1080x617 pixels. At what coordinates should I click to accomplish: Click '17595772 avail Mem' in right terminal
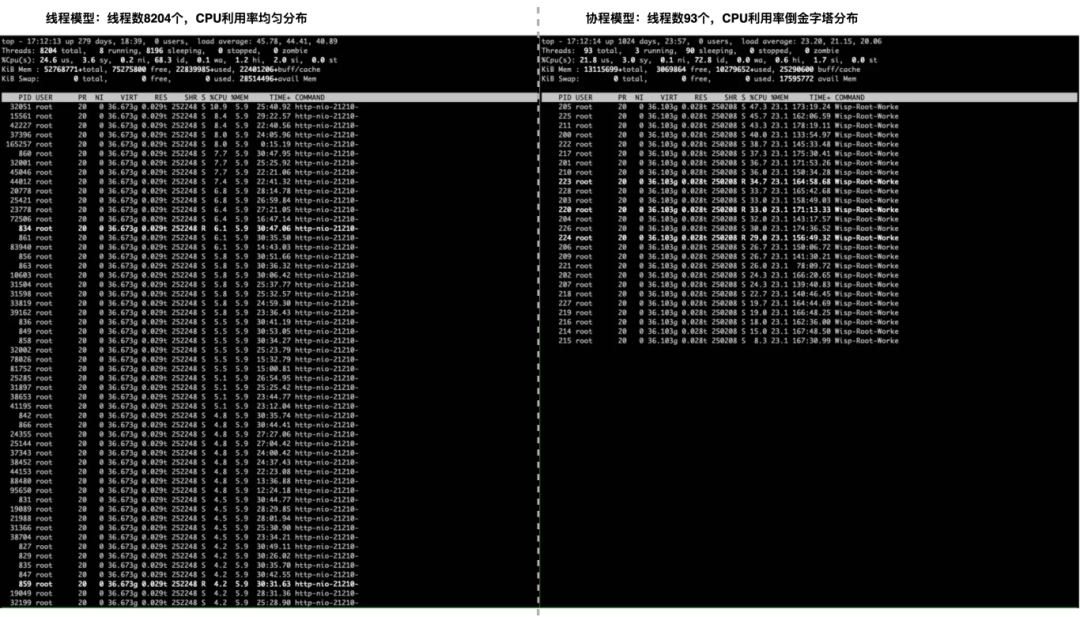[x=818, y=79]
